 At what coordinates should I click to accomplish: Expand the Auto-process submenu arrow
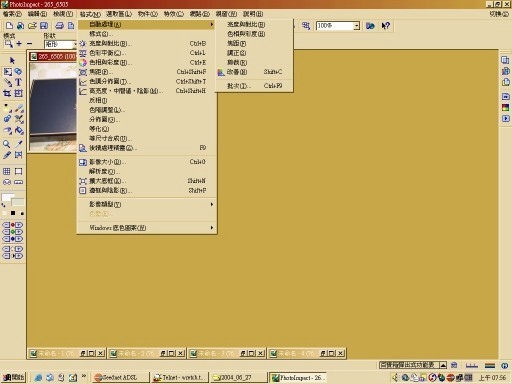tap(211, 24)
